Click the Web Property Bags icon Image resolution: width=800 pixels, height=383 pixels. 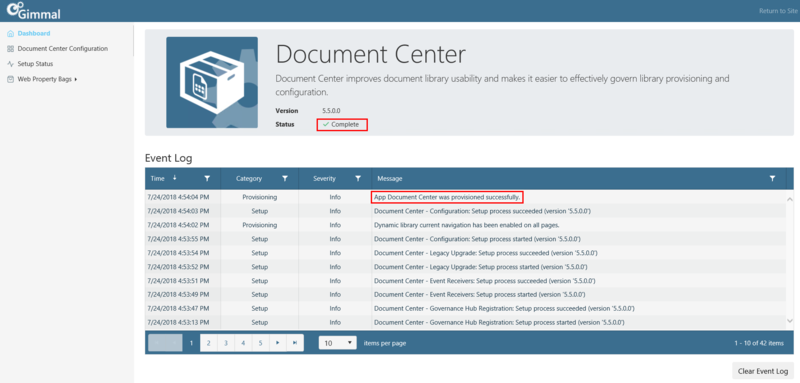click(11, 80)
